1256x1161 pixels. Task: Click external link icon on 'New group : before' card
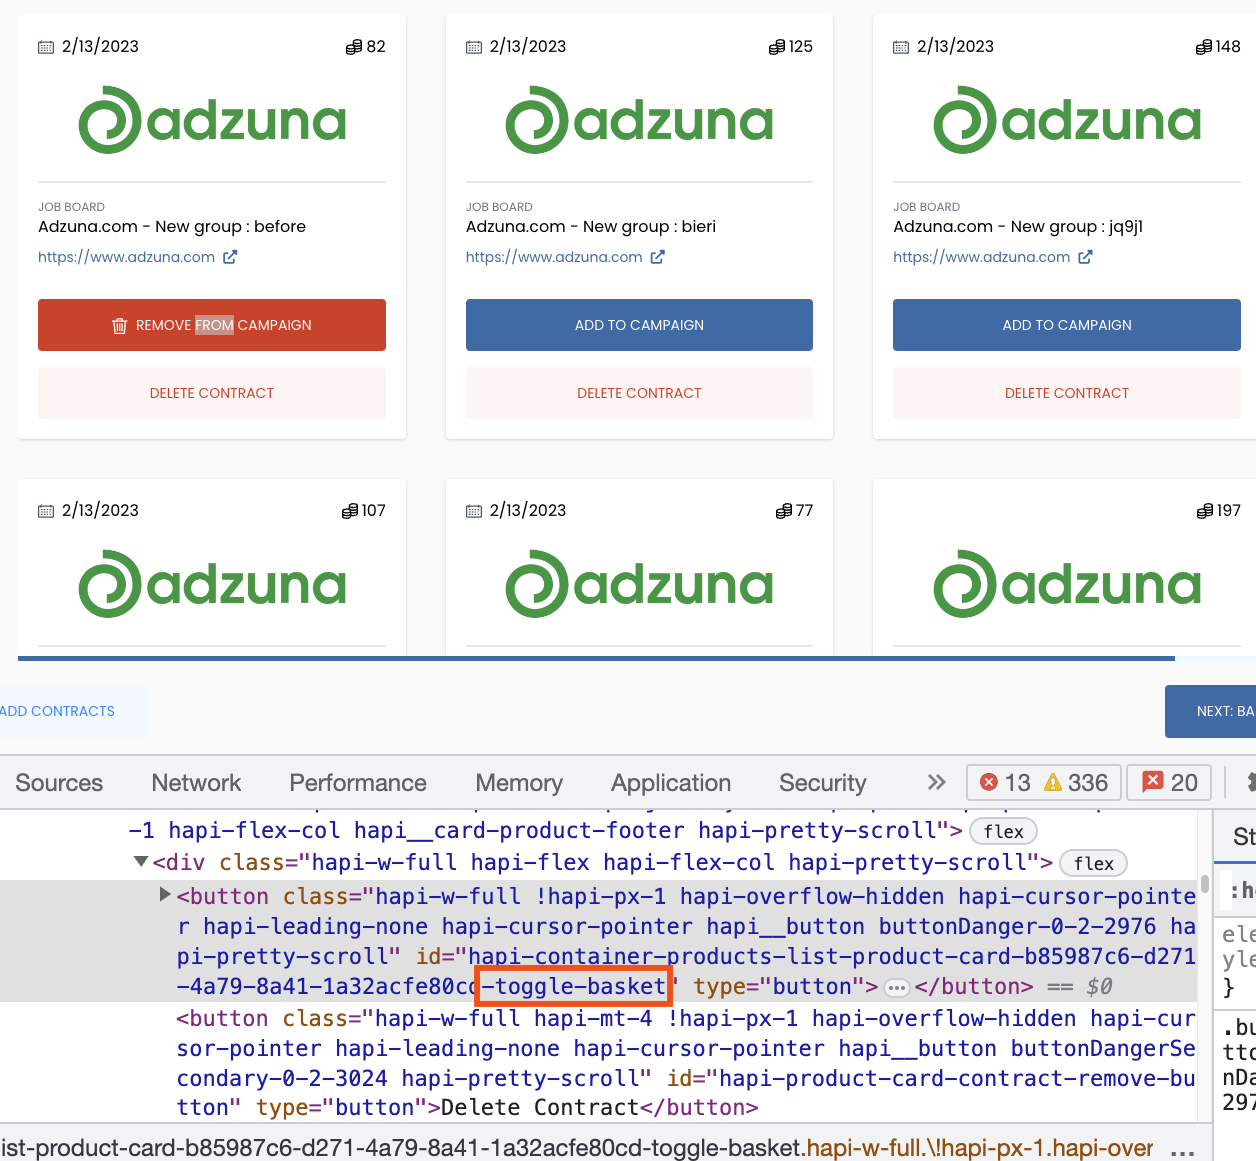point(230,257)
